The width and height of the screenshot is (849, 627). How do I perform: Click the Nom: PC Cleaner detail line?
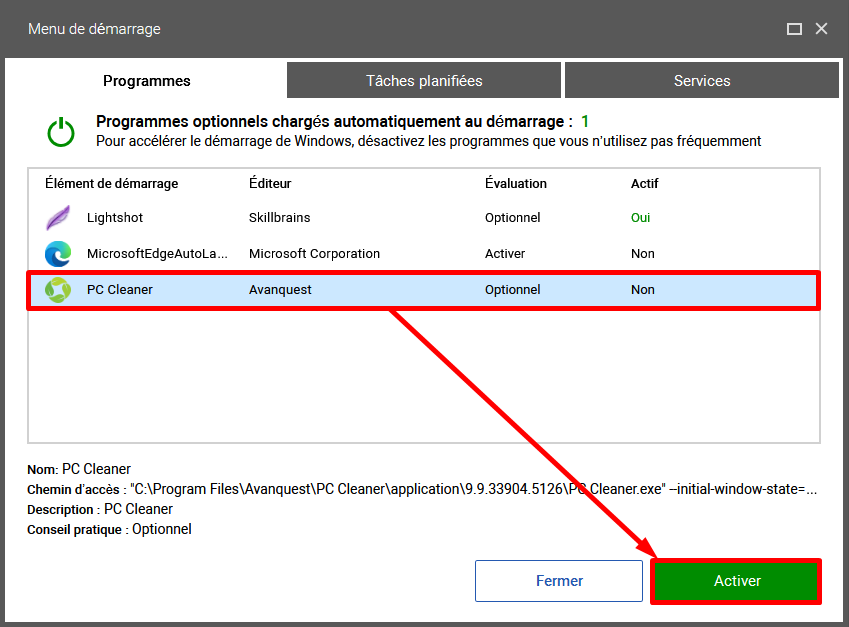pyautogui.click(x=79, y=469)
